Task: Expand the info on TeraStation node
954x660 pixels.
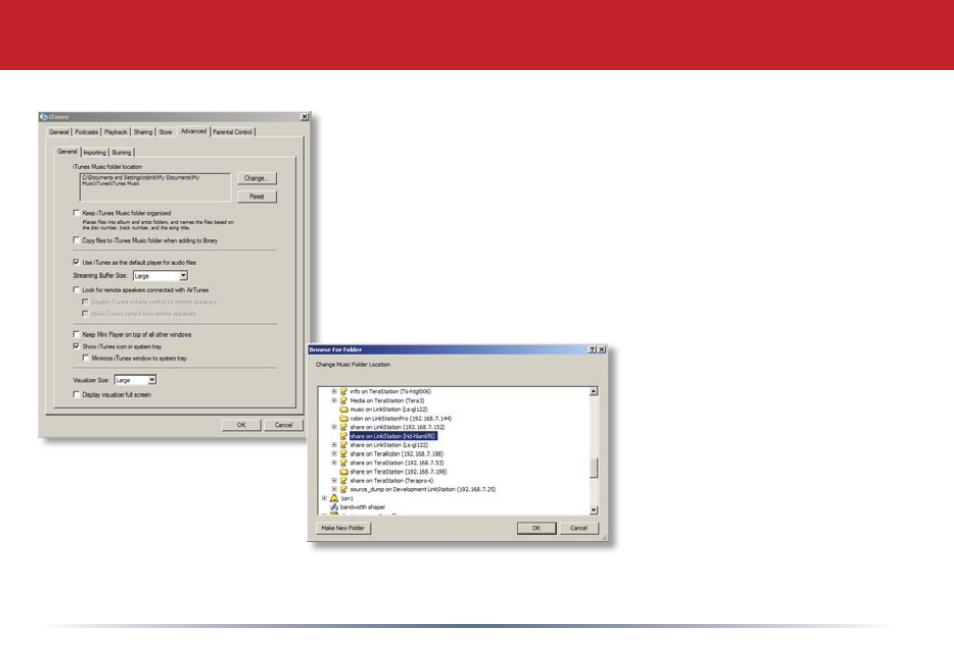Action: pos(334,391)
